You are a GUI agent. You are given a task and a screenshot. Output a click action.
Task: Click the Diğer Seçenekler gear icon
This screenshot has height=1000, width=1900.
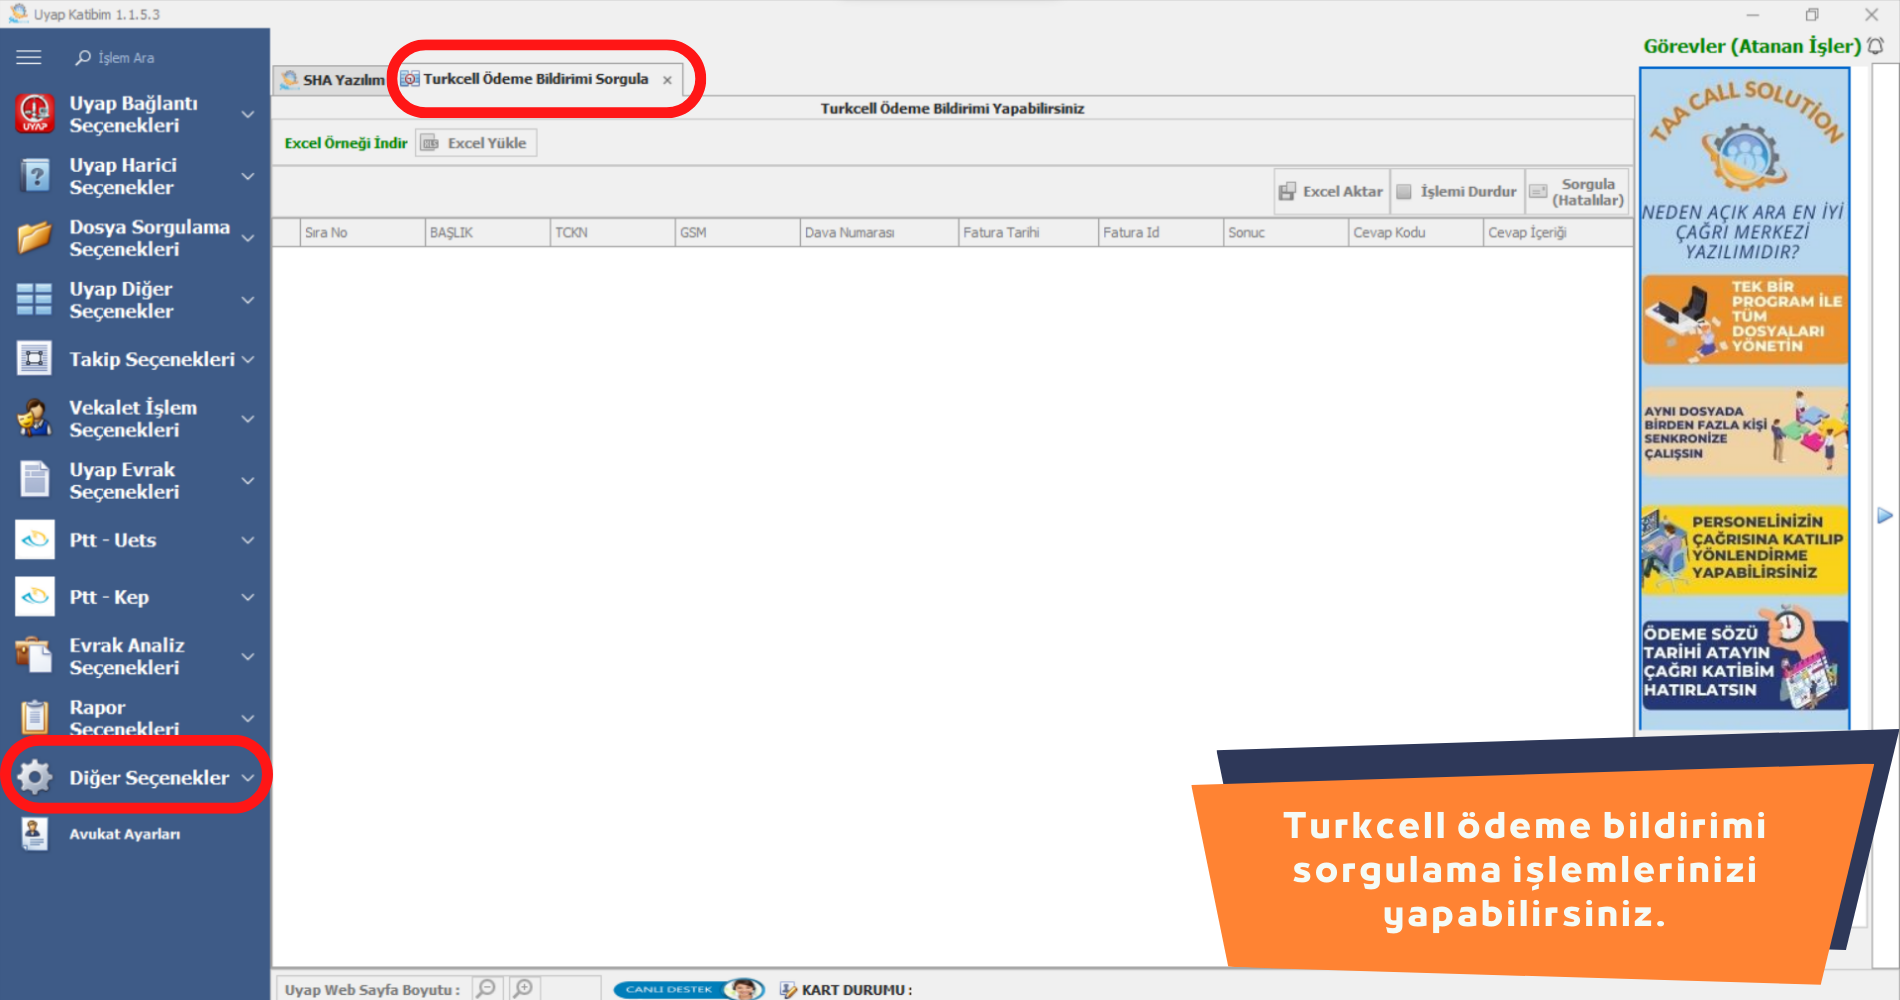(34, 777)
